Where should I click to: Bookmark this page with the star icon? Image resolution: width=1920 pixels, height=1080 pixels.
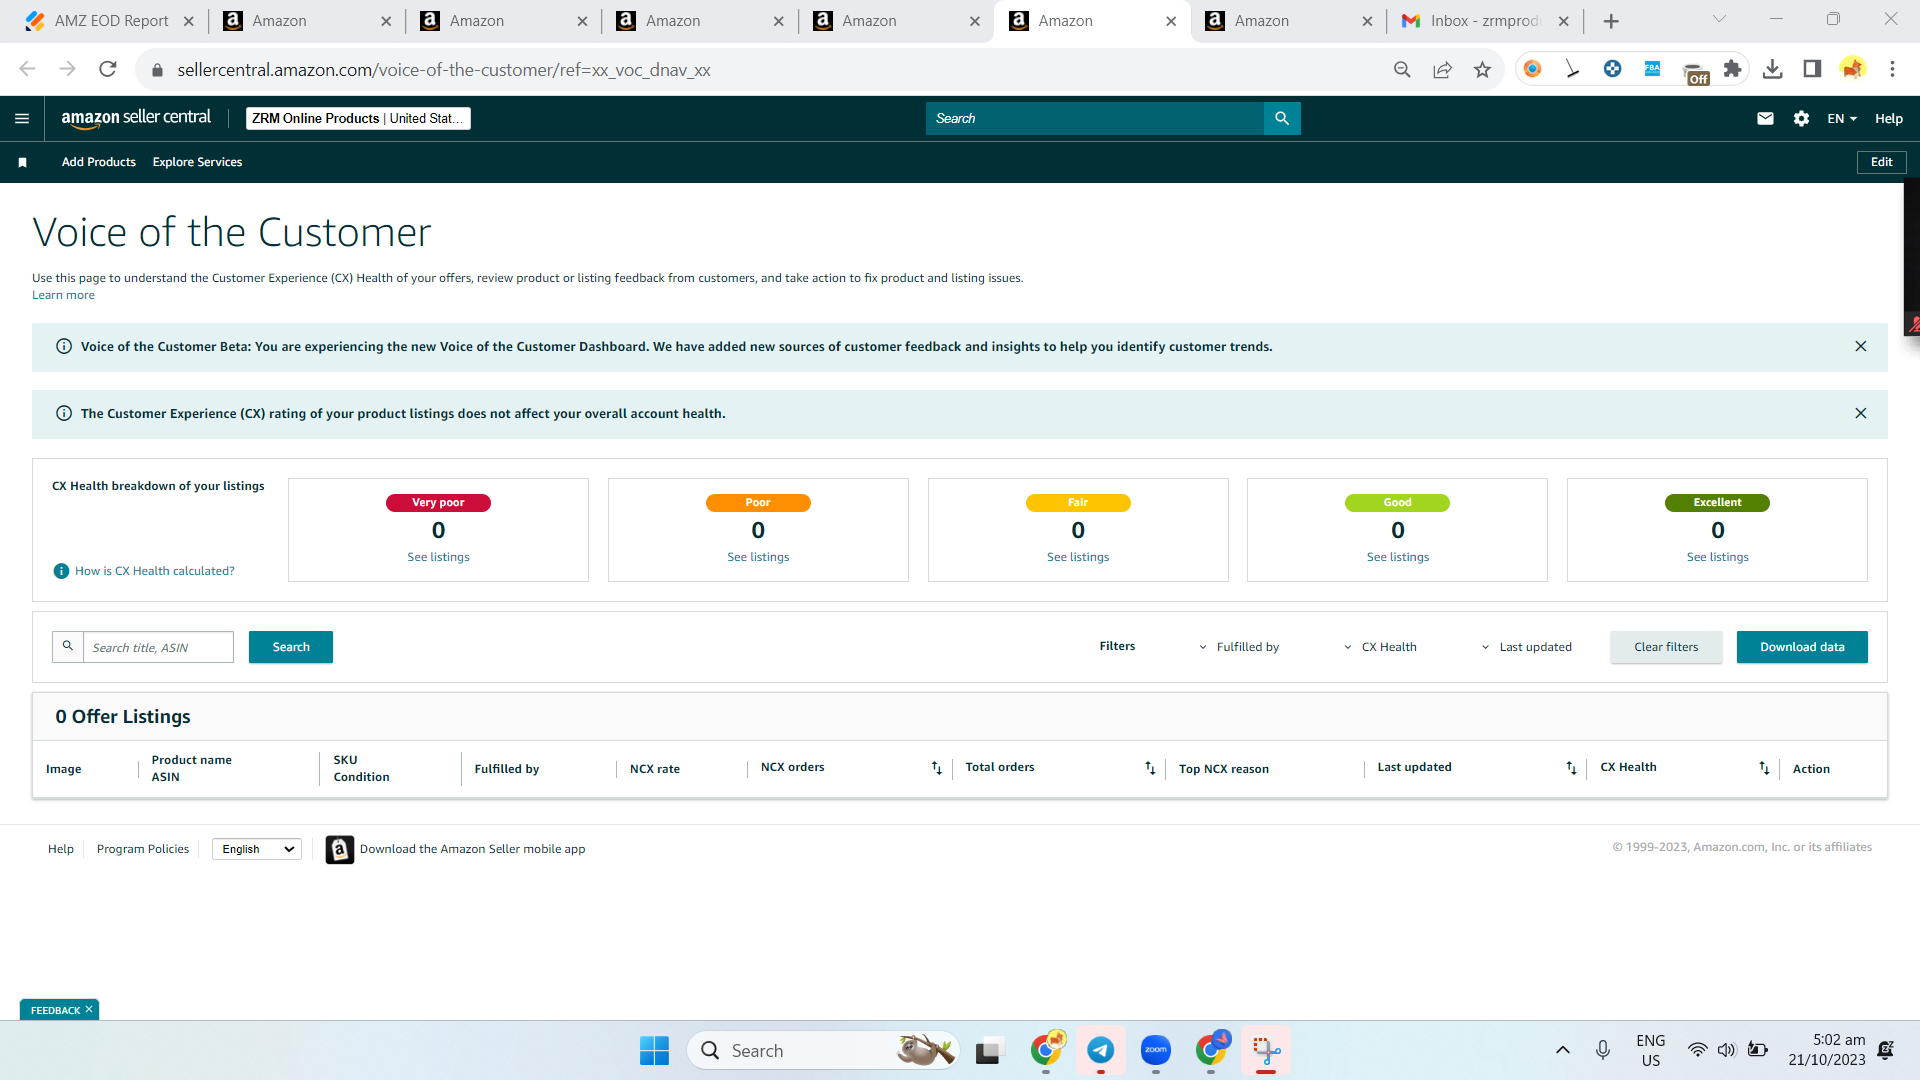coord(1482,69)
